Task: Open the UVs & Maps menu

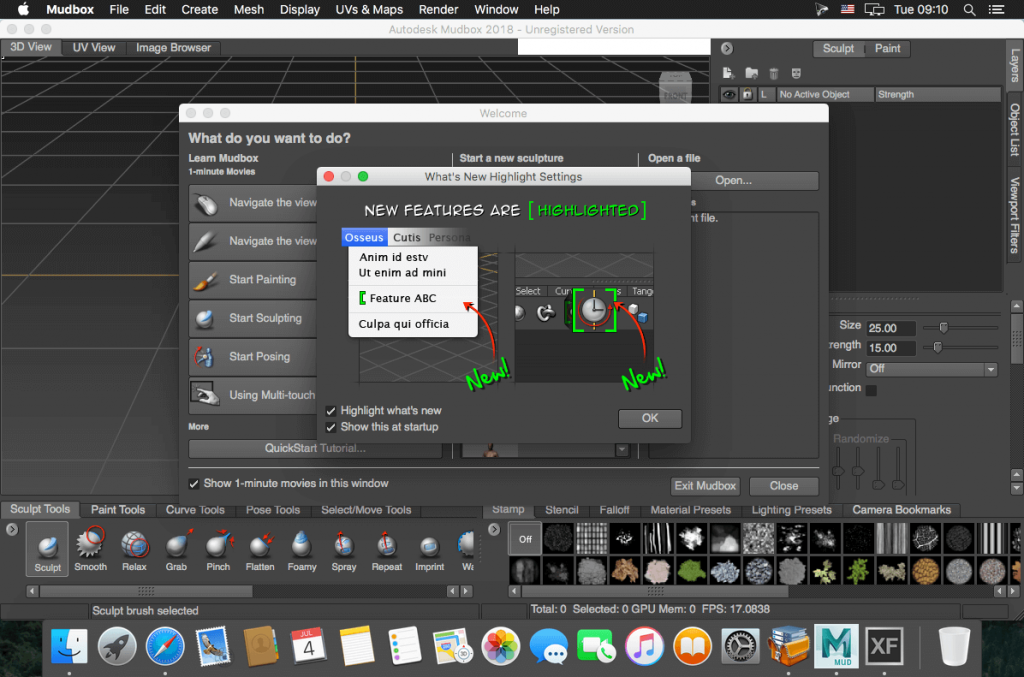Action: tap(367, 9)
